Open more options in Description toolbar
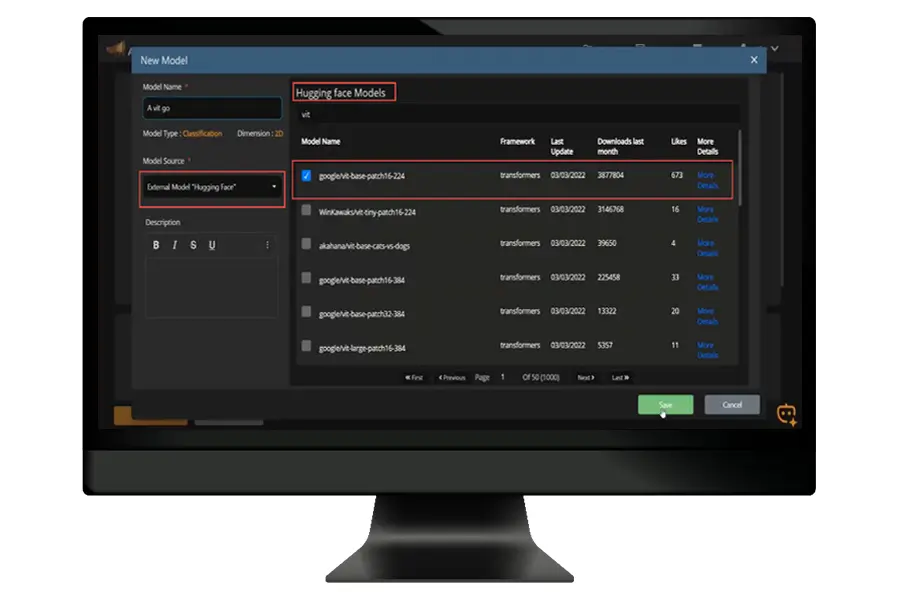Image resolution: width=900 pixels, height=600 pixels. pyautogui.click(x=267, y=245)
